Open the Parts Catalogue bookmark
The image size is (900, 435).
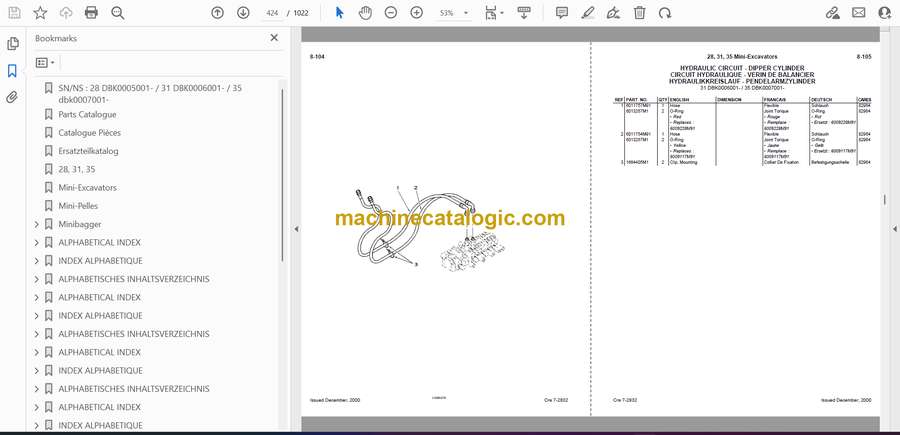87,115
